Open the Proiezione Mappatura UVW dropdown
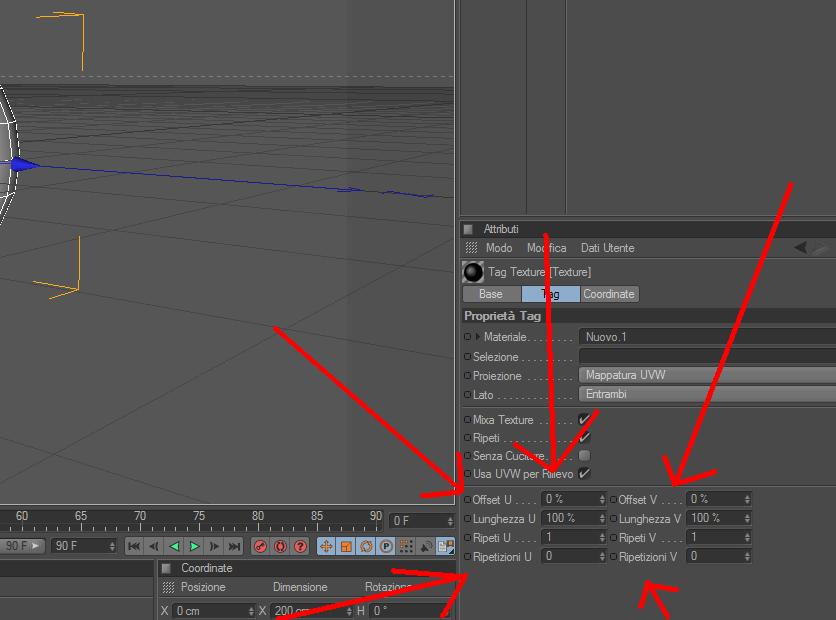The height and width of the screenshot is (620, 836). pos(707,375)
